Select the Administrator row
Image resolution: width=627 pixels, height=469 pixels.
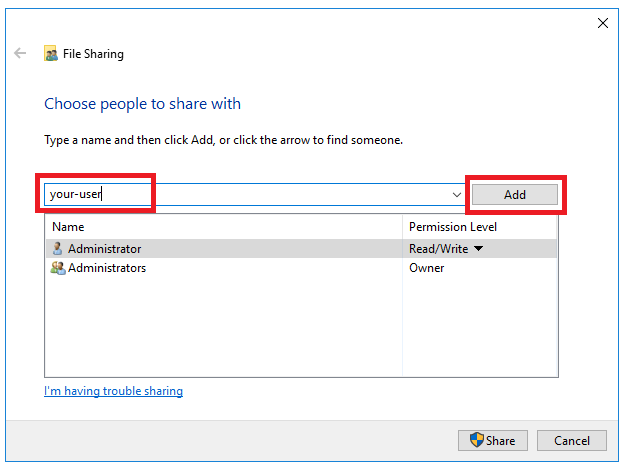coord(301,249)
